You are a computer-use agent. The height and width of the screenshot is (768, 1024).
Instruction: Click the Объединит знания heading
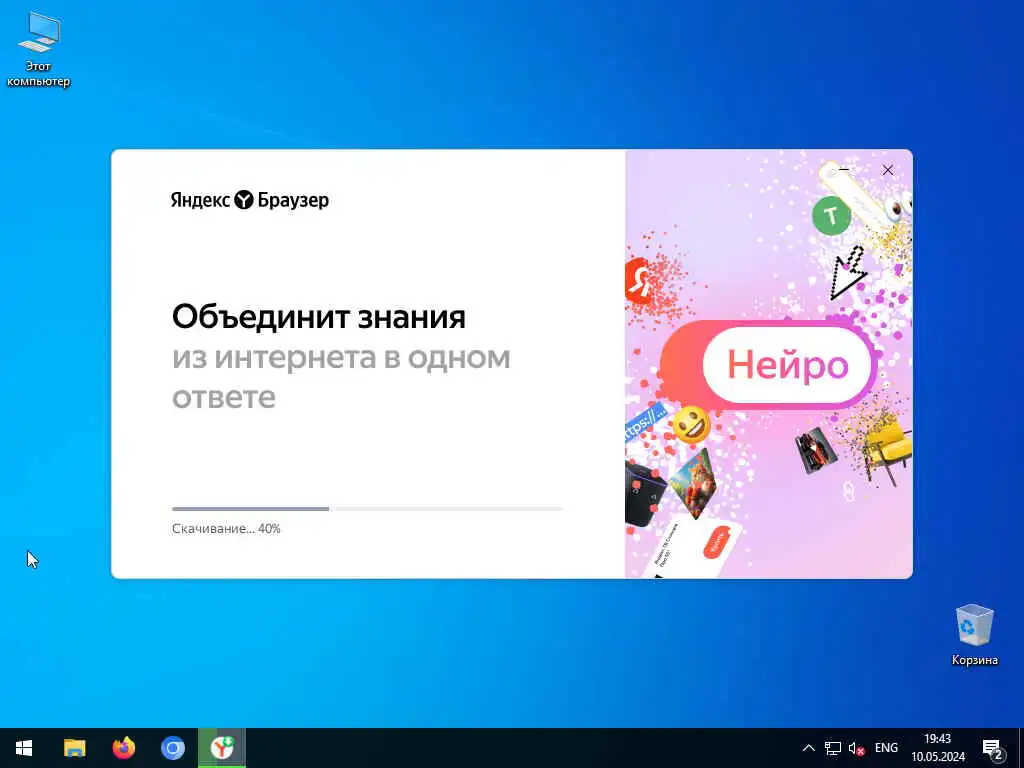[x=319, y=317]
